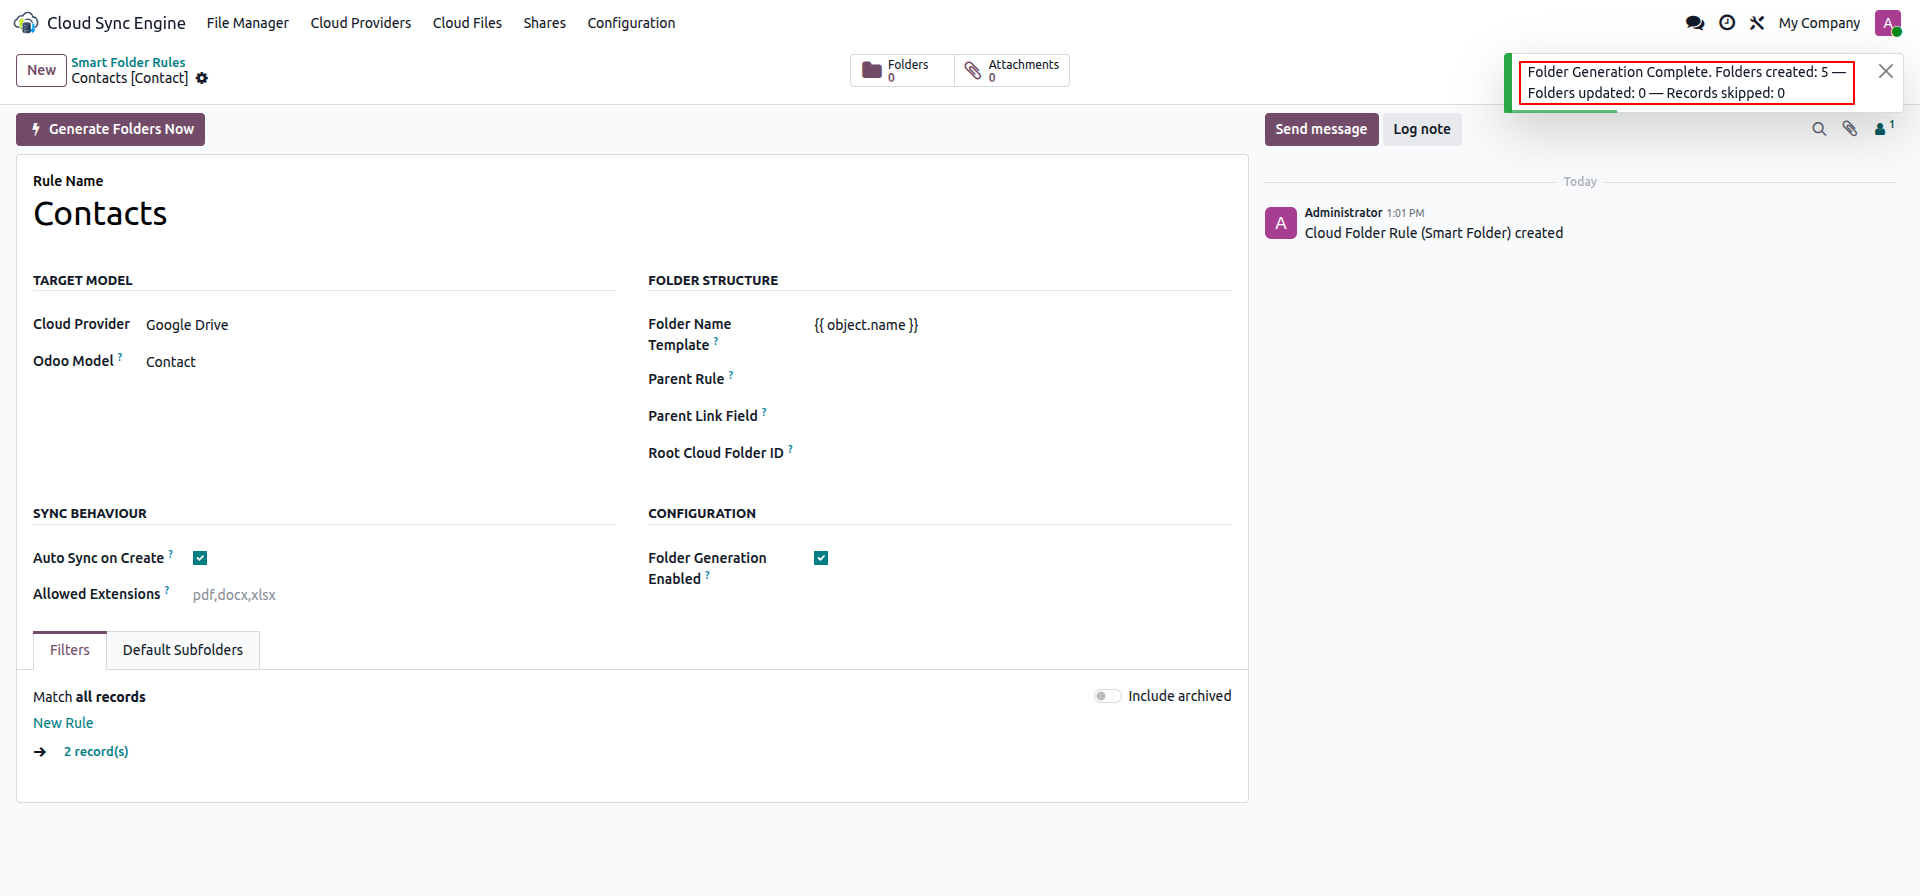The image size is (1920, 896).
Task: Add a filter with New Rule link
Action: (x=63, y=723)
